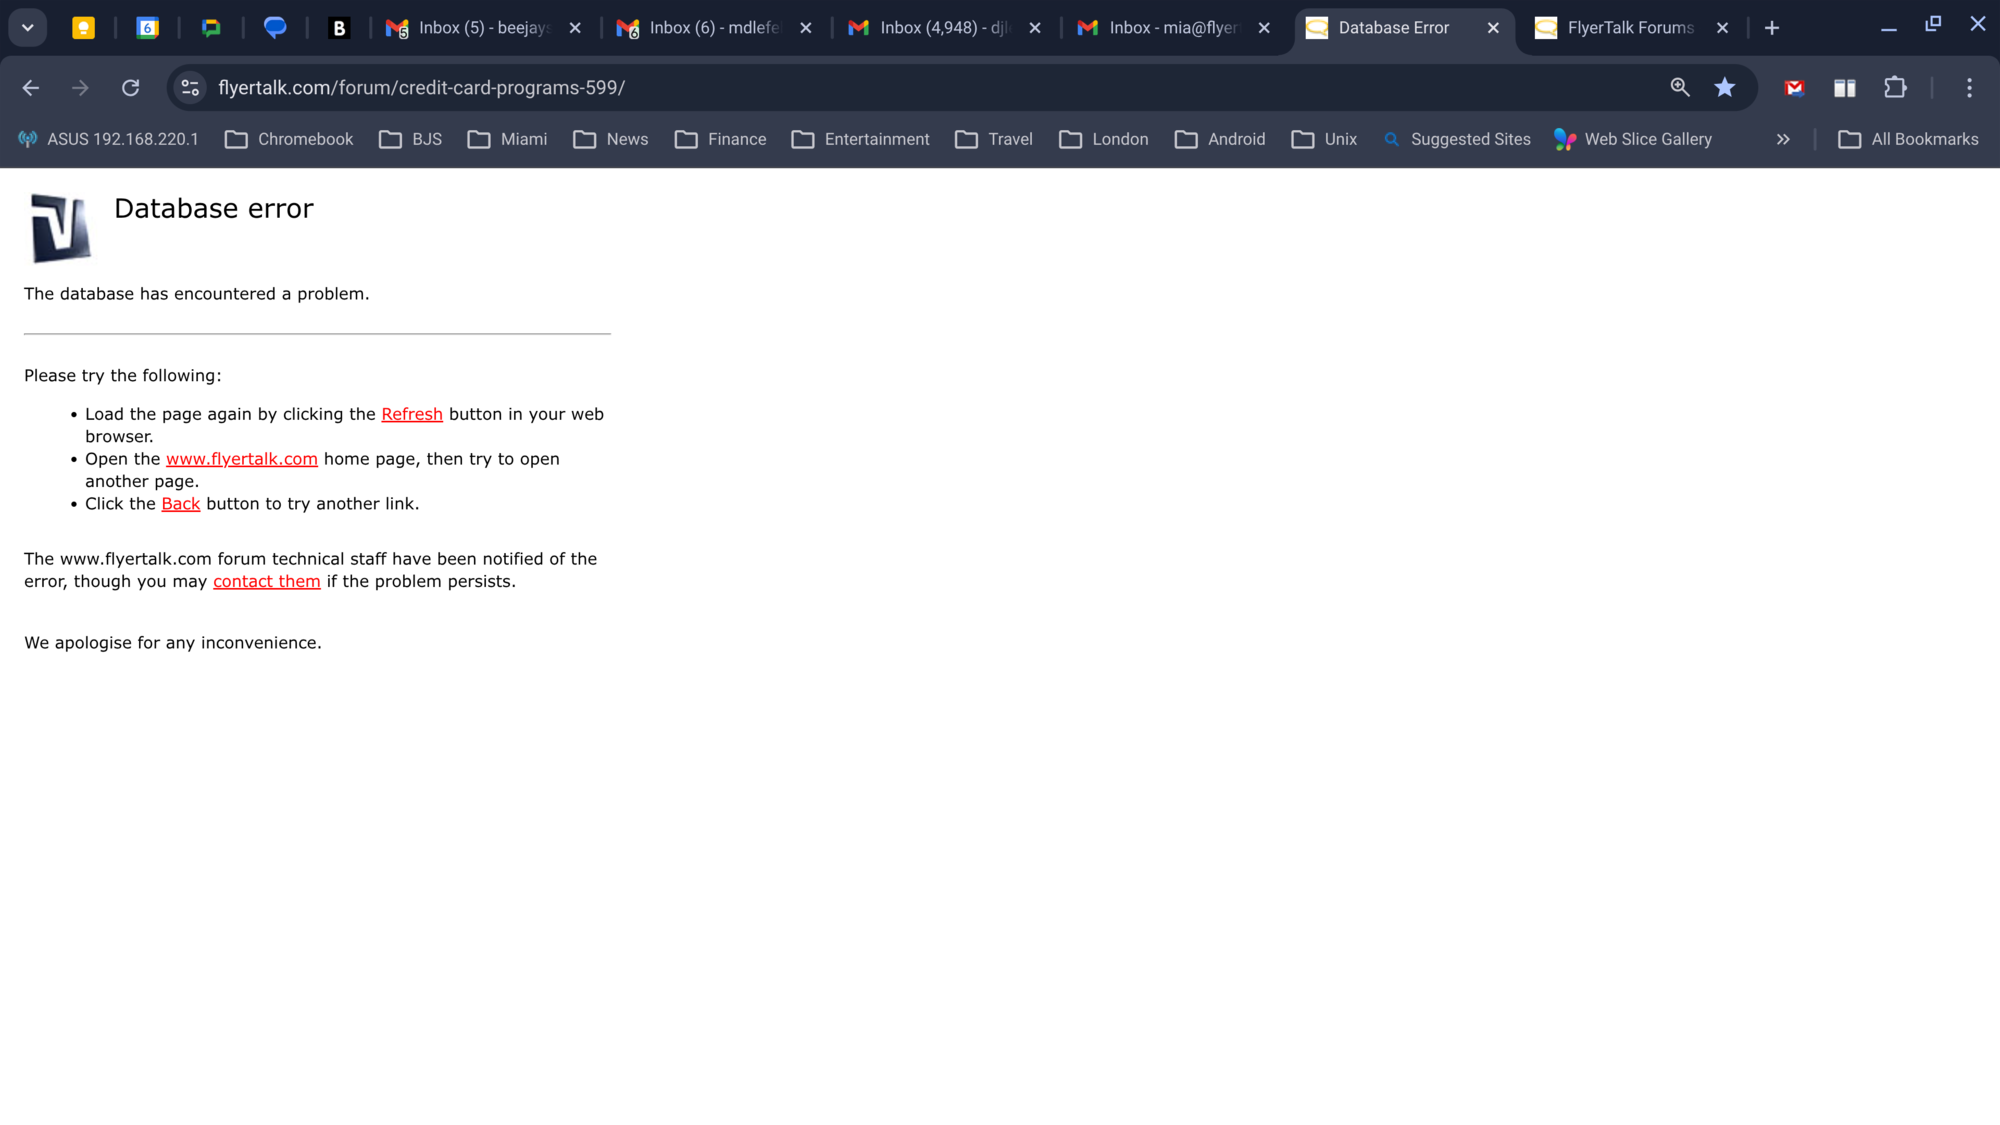Click the Refresh link in error page

click(412, 414)
